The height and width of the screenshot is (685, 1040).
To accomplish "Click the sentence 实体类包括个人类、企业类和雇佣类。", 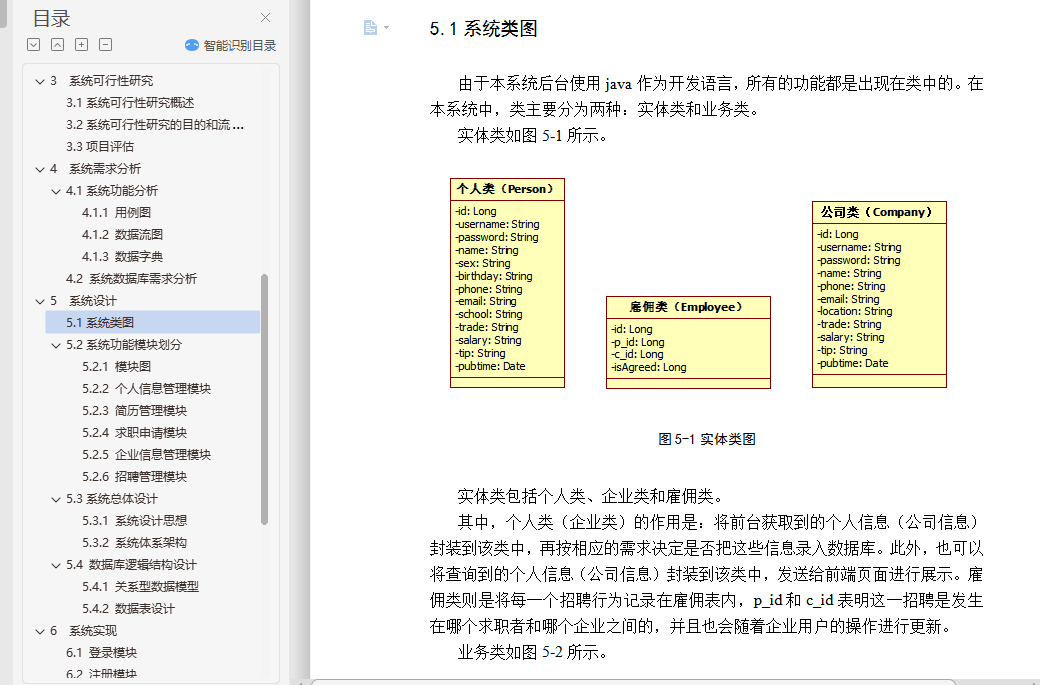I will pos(591,496).
